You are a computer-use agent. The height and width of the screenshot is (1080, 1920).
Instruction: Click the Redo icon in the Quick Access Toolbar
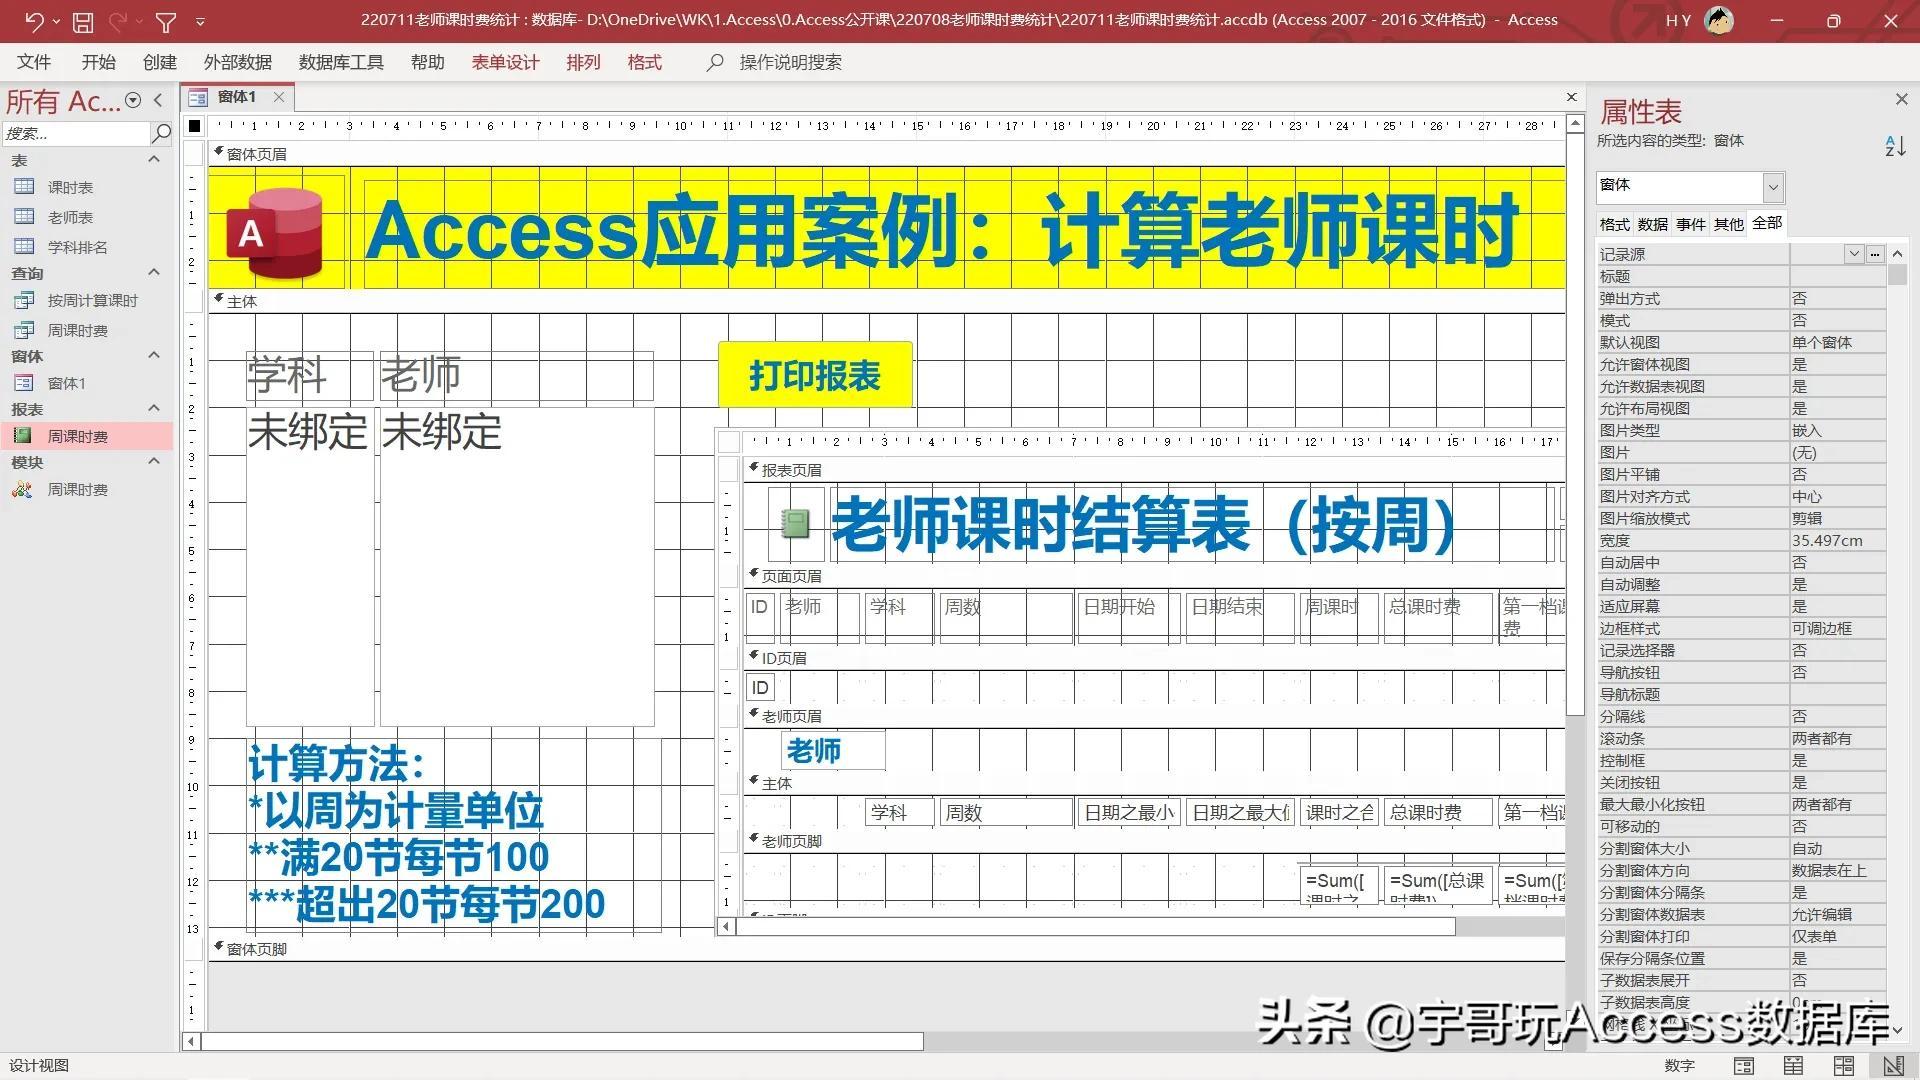pos(119,21)
